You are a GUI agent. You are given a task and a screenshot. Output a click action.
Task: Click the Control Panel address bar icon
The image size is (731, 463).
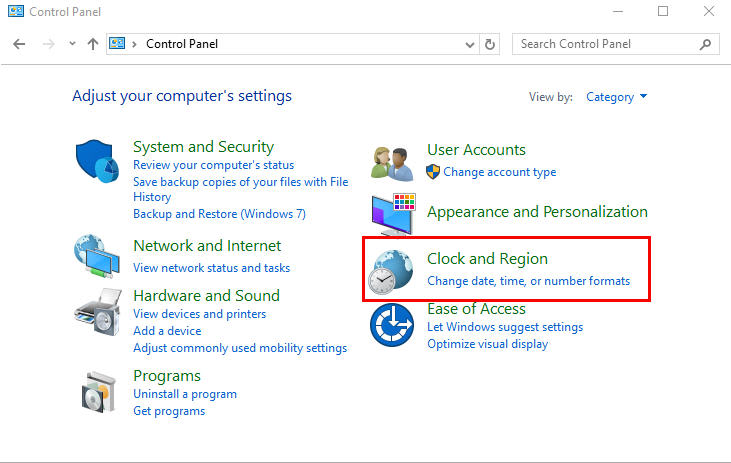[x=117, y=43]
